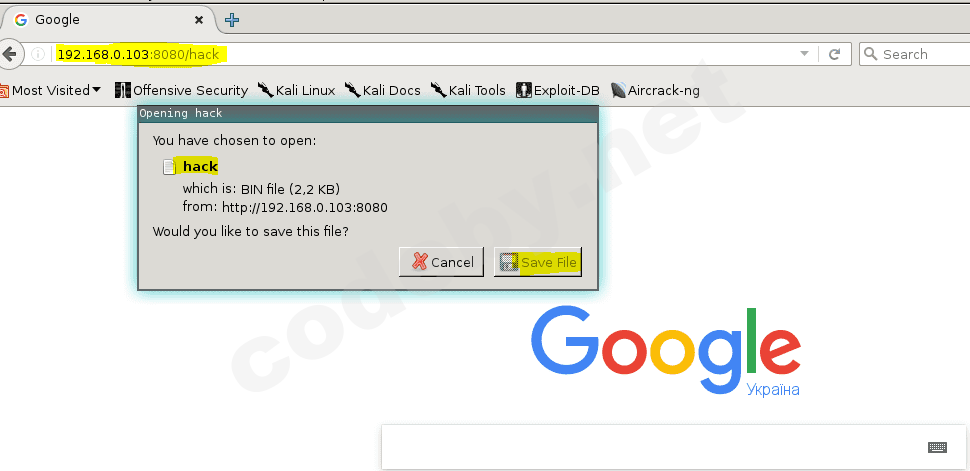Expand the address bar history dropdown arrow
The width and height of the screenshot is (970, 471).
(x=804, y=54)
